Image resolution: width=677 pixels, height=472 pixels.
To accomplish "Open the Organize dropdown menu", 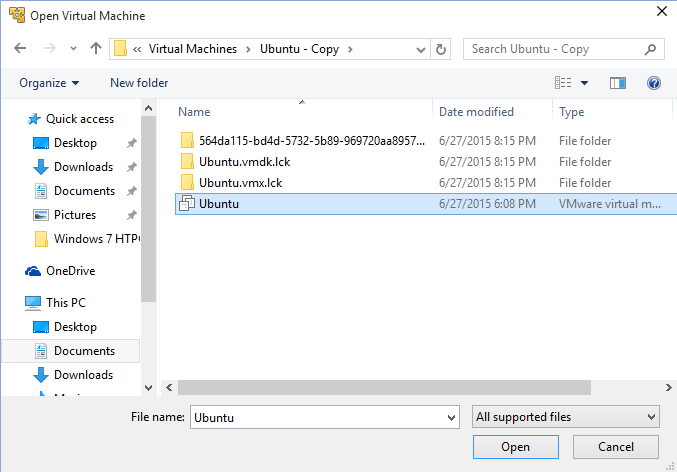I will 48,83.
